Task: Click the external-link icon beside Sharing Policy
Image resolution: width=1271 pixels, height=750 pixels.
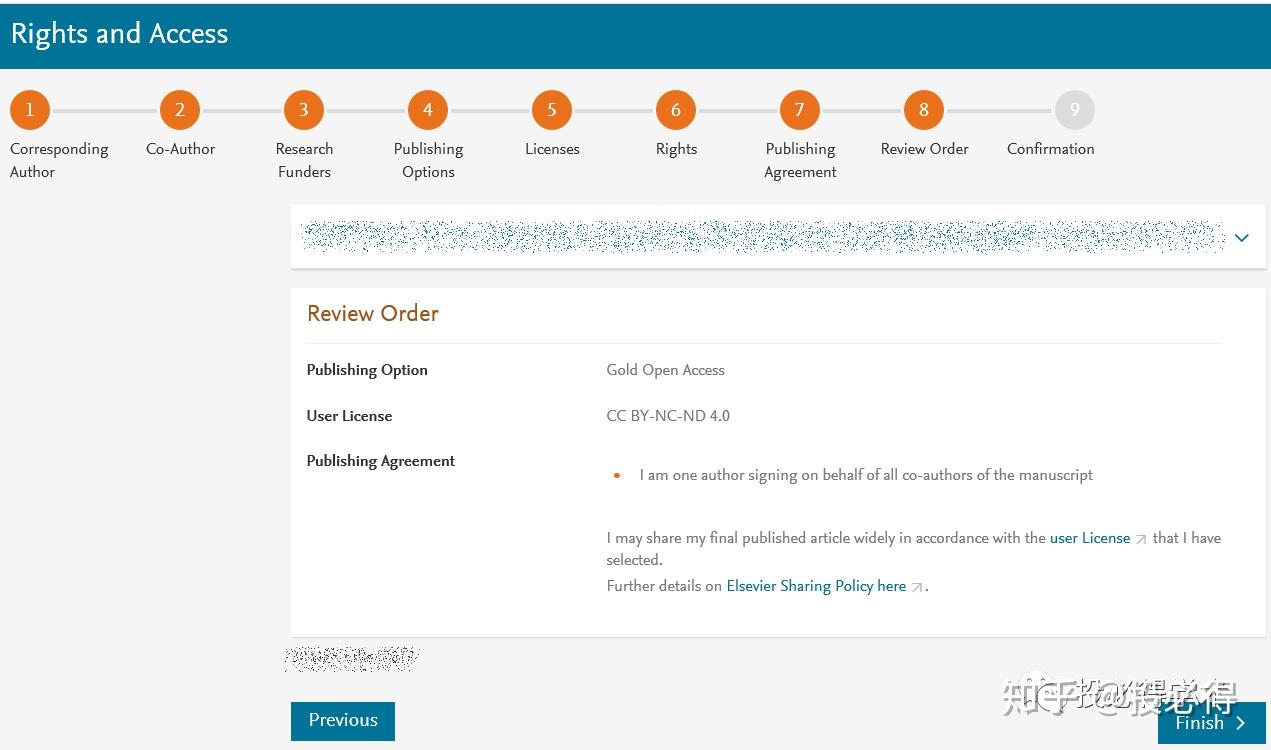Action: tap(915, 587)
